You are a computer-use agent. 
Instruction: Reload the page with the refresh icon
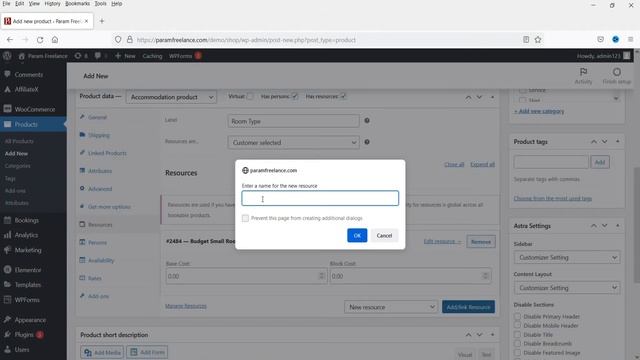[x=40, y=40]
